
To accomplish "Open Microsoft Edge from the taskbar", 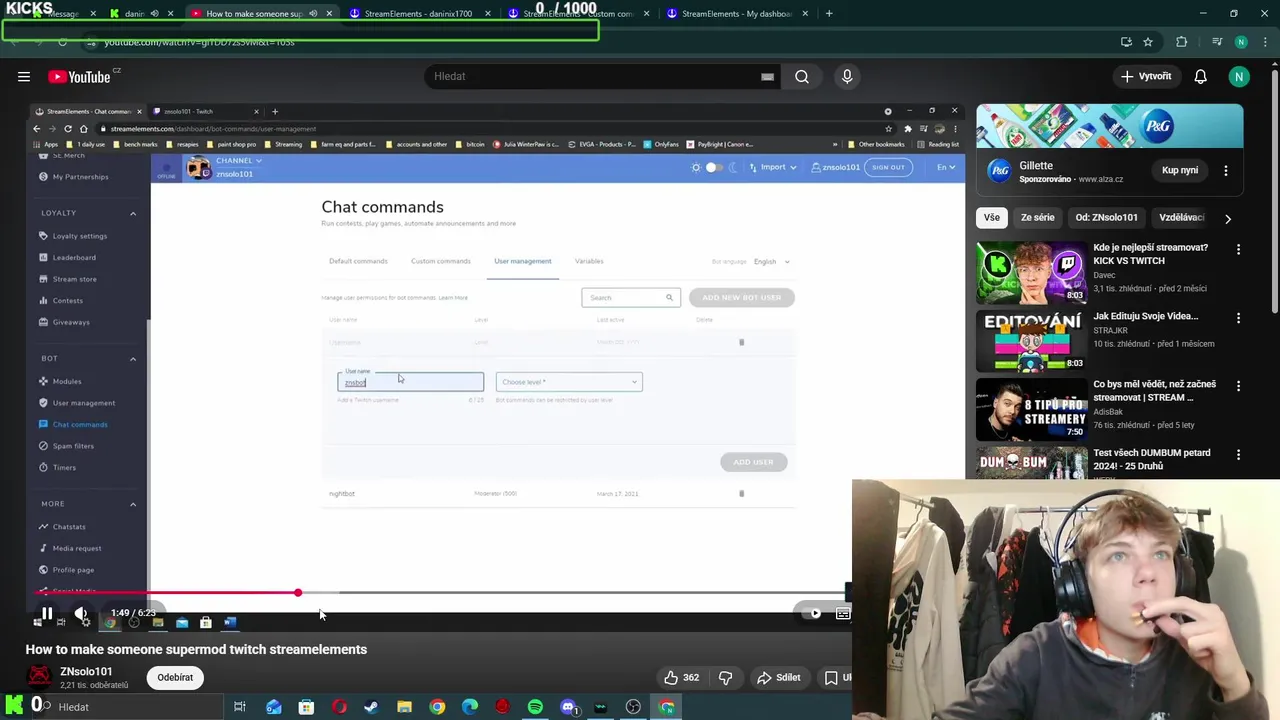I will [470, 707].
